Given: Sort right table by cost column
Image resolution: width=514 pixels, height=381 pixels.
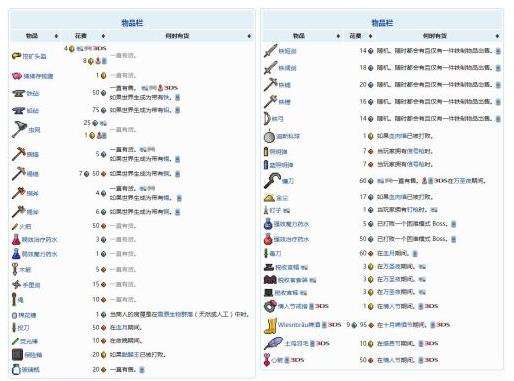Looking at the screenshot, I should click(x=370, y=36).
